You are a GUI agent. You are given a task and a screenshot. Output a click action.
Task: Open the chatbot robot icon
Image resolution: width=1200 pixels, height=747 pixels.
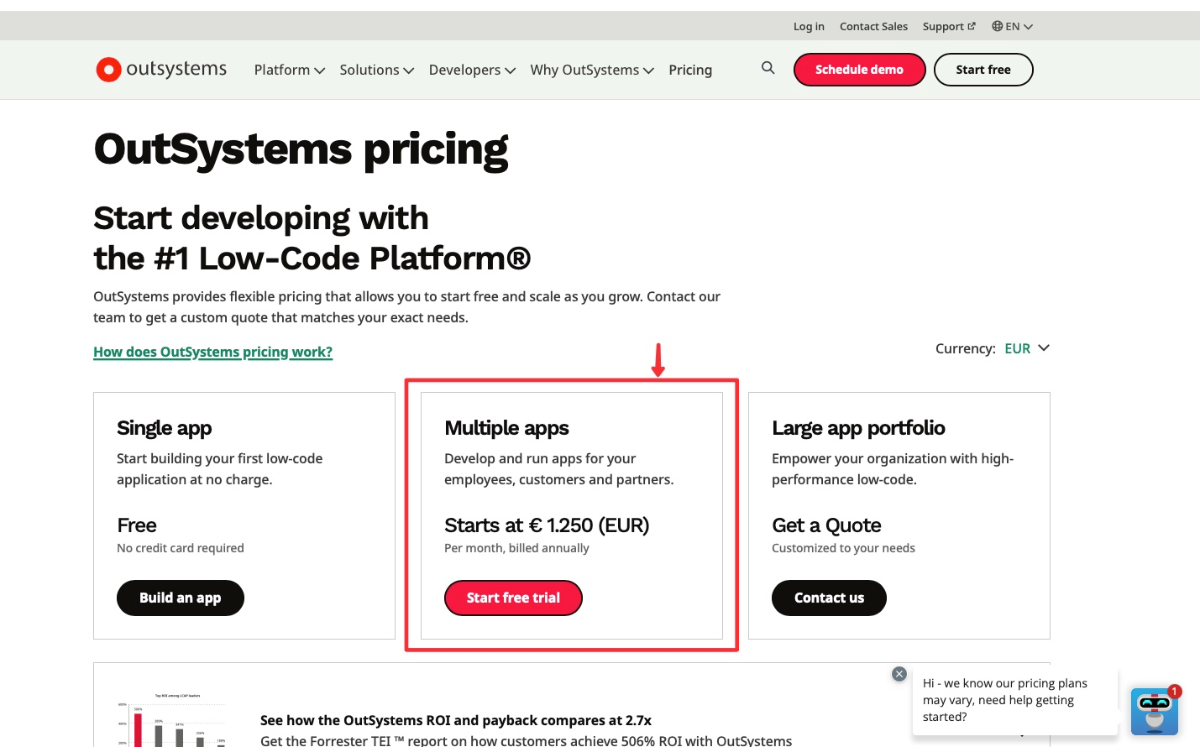(x=1154, y=711)
